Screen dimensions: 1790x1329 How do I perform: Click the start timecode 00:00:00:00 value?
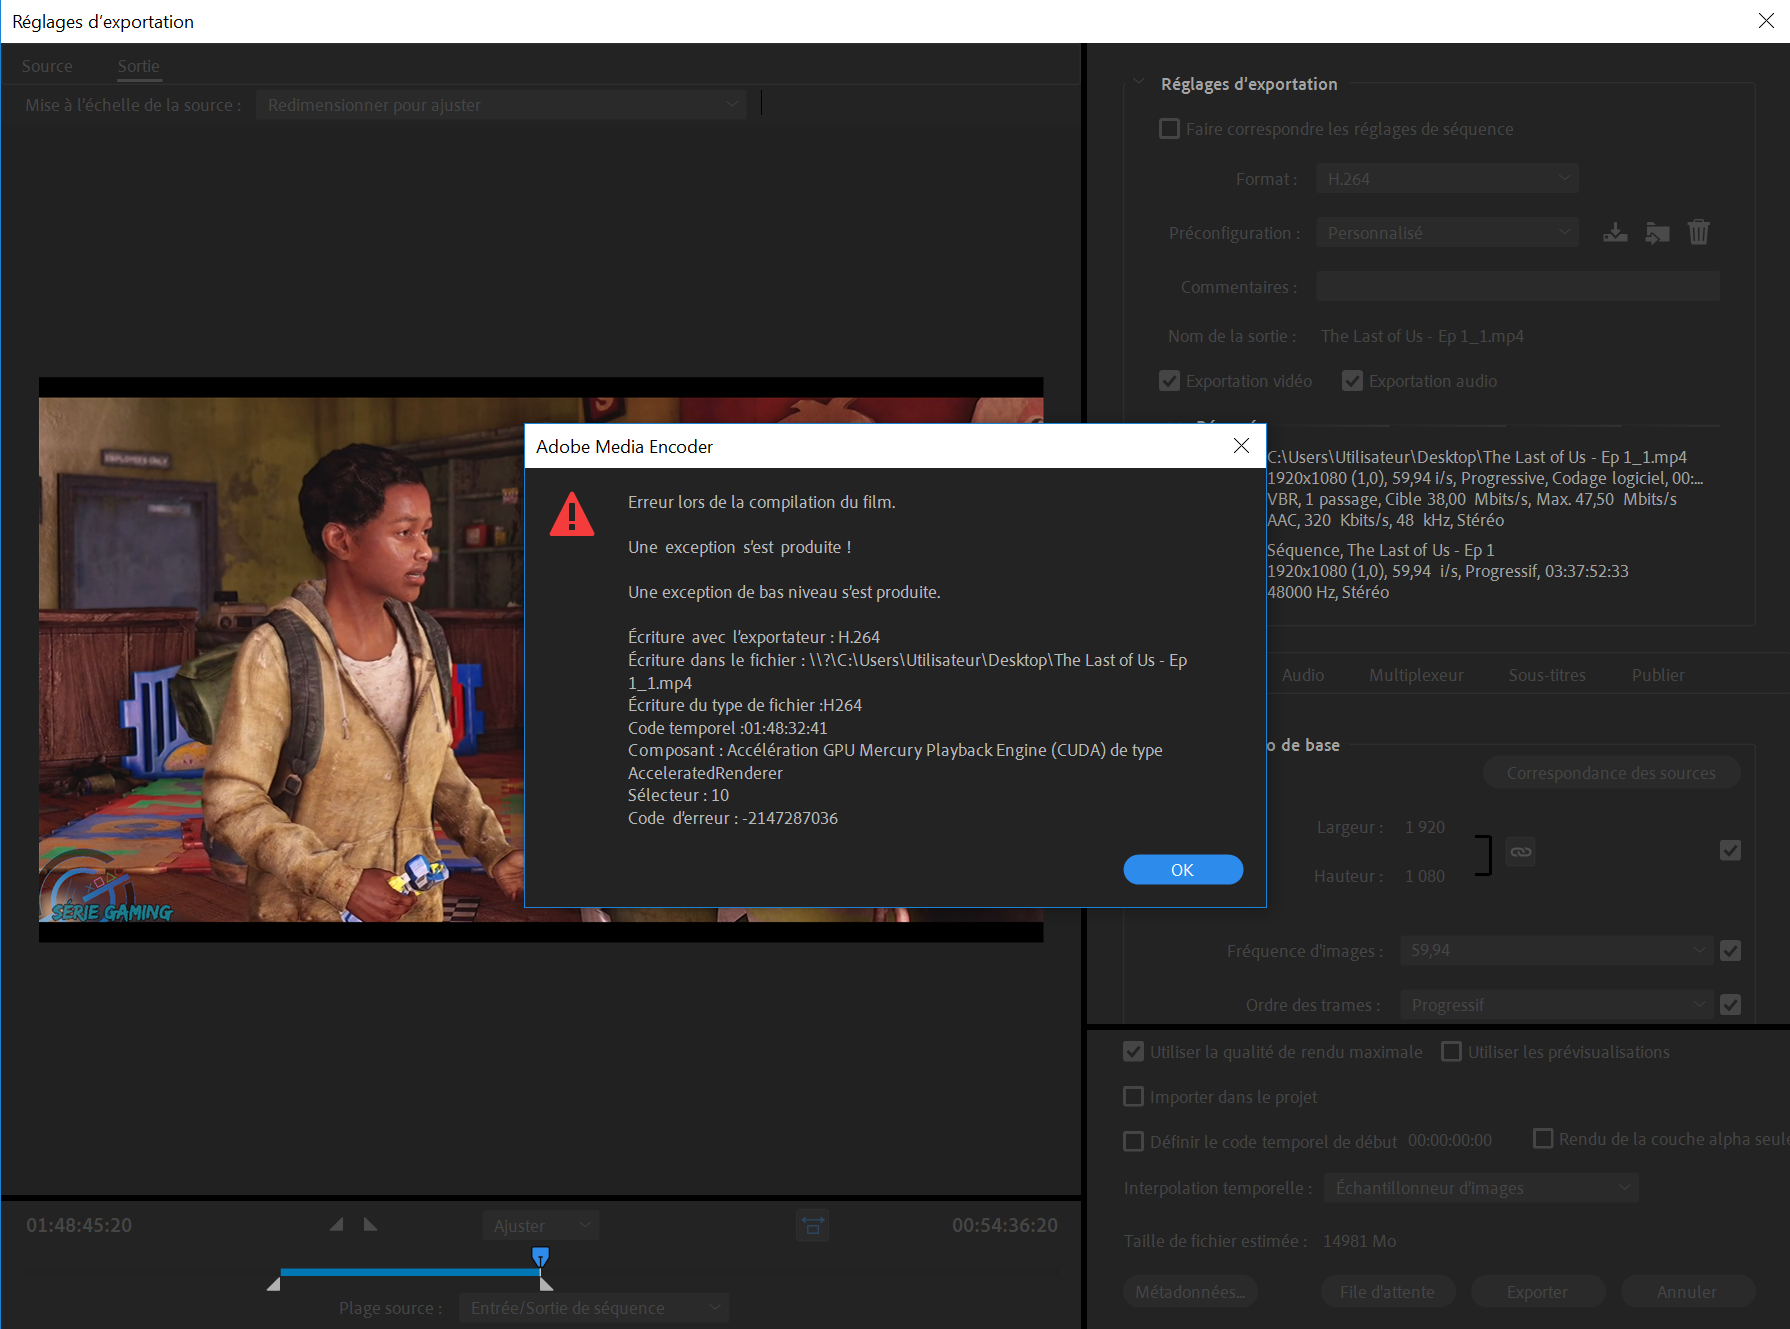point(1450,1140)
